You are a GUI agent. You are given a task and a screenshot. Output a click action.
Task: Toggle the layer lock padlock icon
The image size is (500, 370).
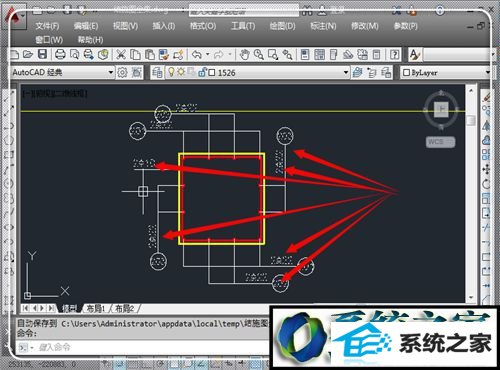[x=202, y=72]
